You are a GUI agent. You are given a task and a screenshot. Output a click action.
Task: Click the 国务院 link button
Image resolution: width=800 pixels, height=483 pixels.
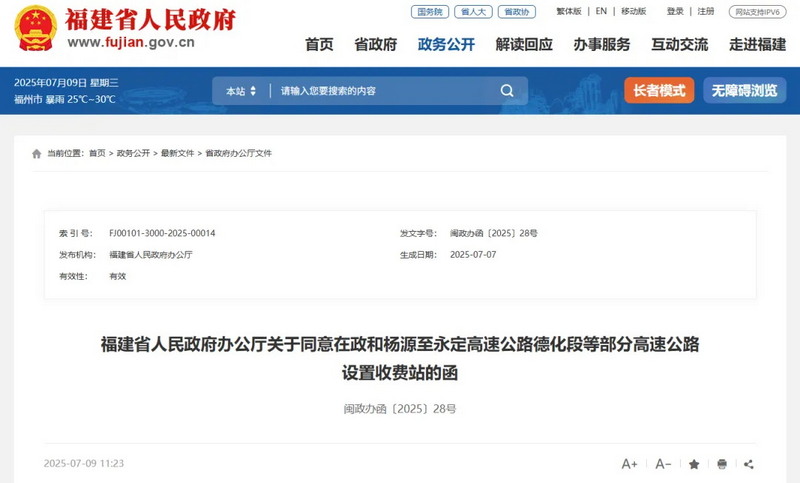[430, 12]
